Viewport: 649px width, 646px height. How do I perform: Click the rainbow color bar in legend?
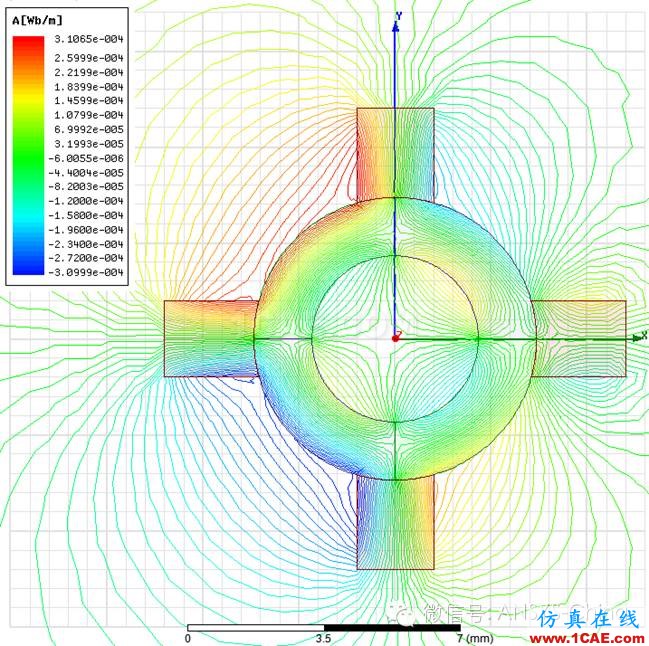(29, 156)
